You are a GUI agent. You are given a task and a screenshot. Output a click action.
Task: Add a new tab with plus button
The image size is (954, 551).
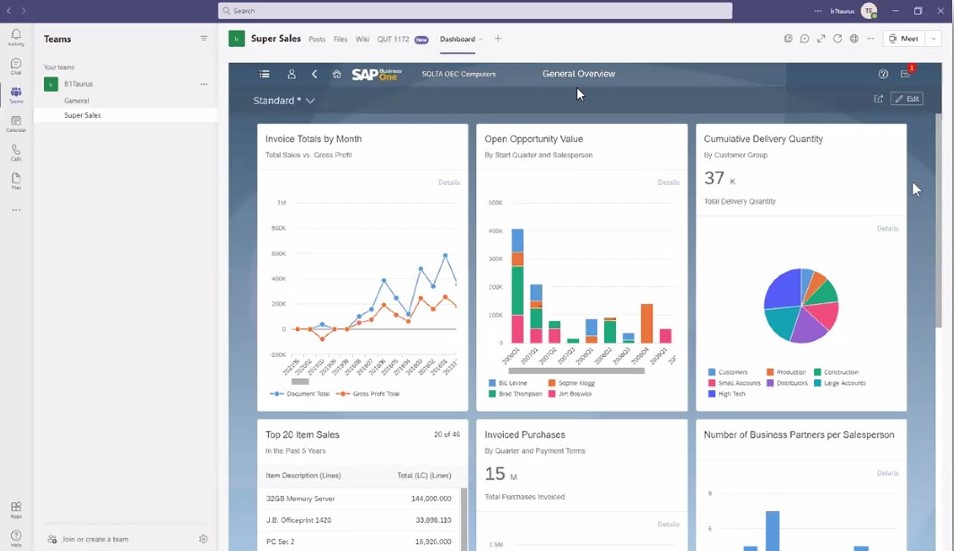[x=498, y=38]
